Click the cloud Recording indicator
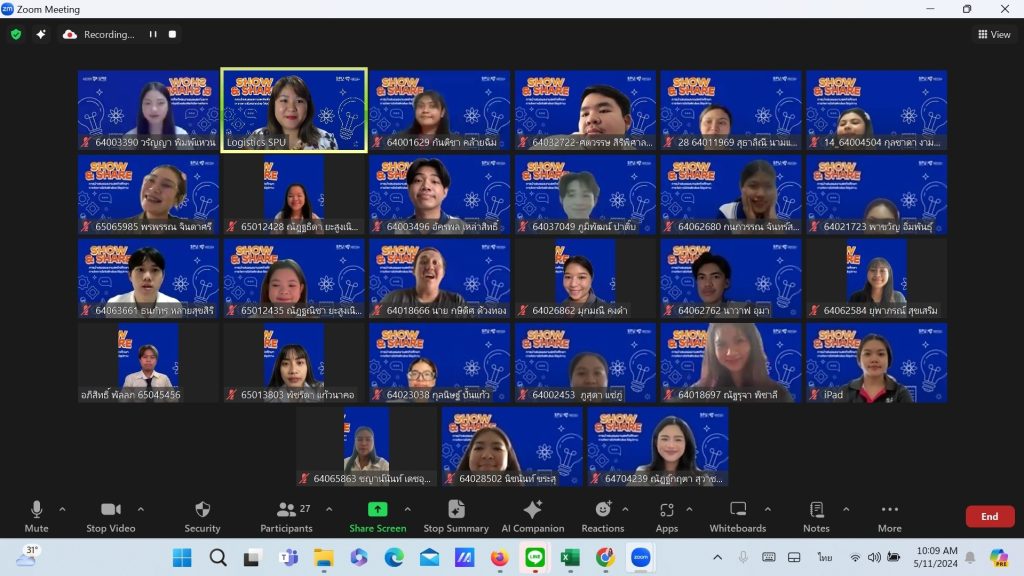1024x576 pixels. point(99,34)
